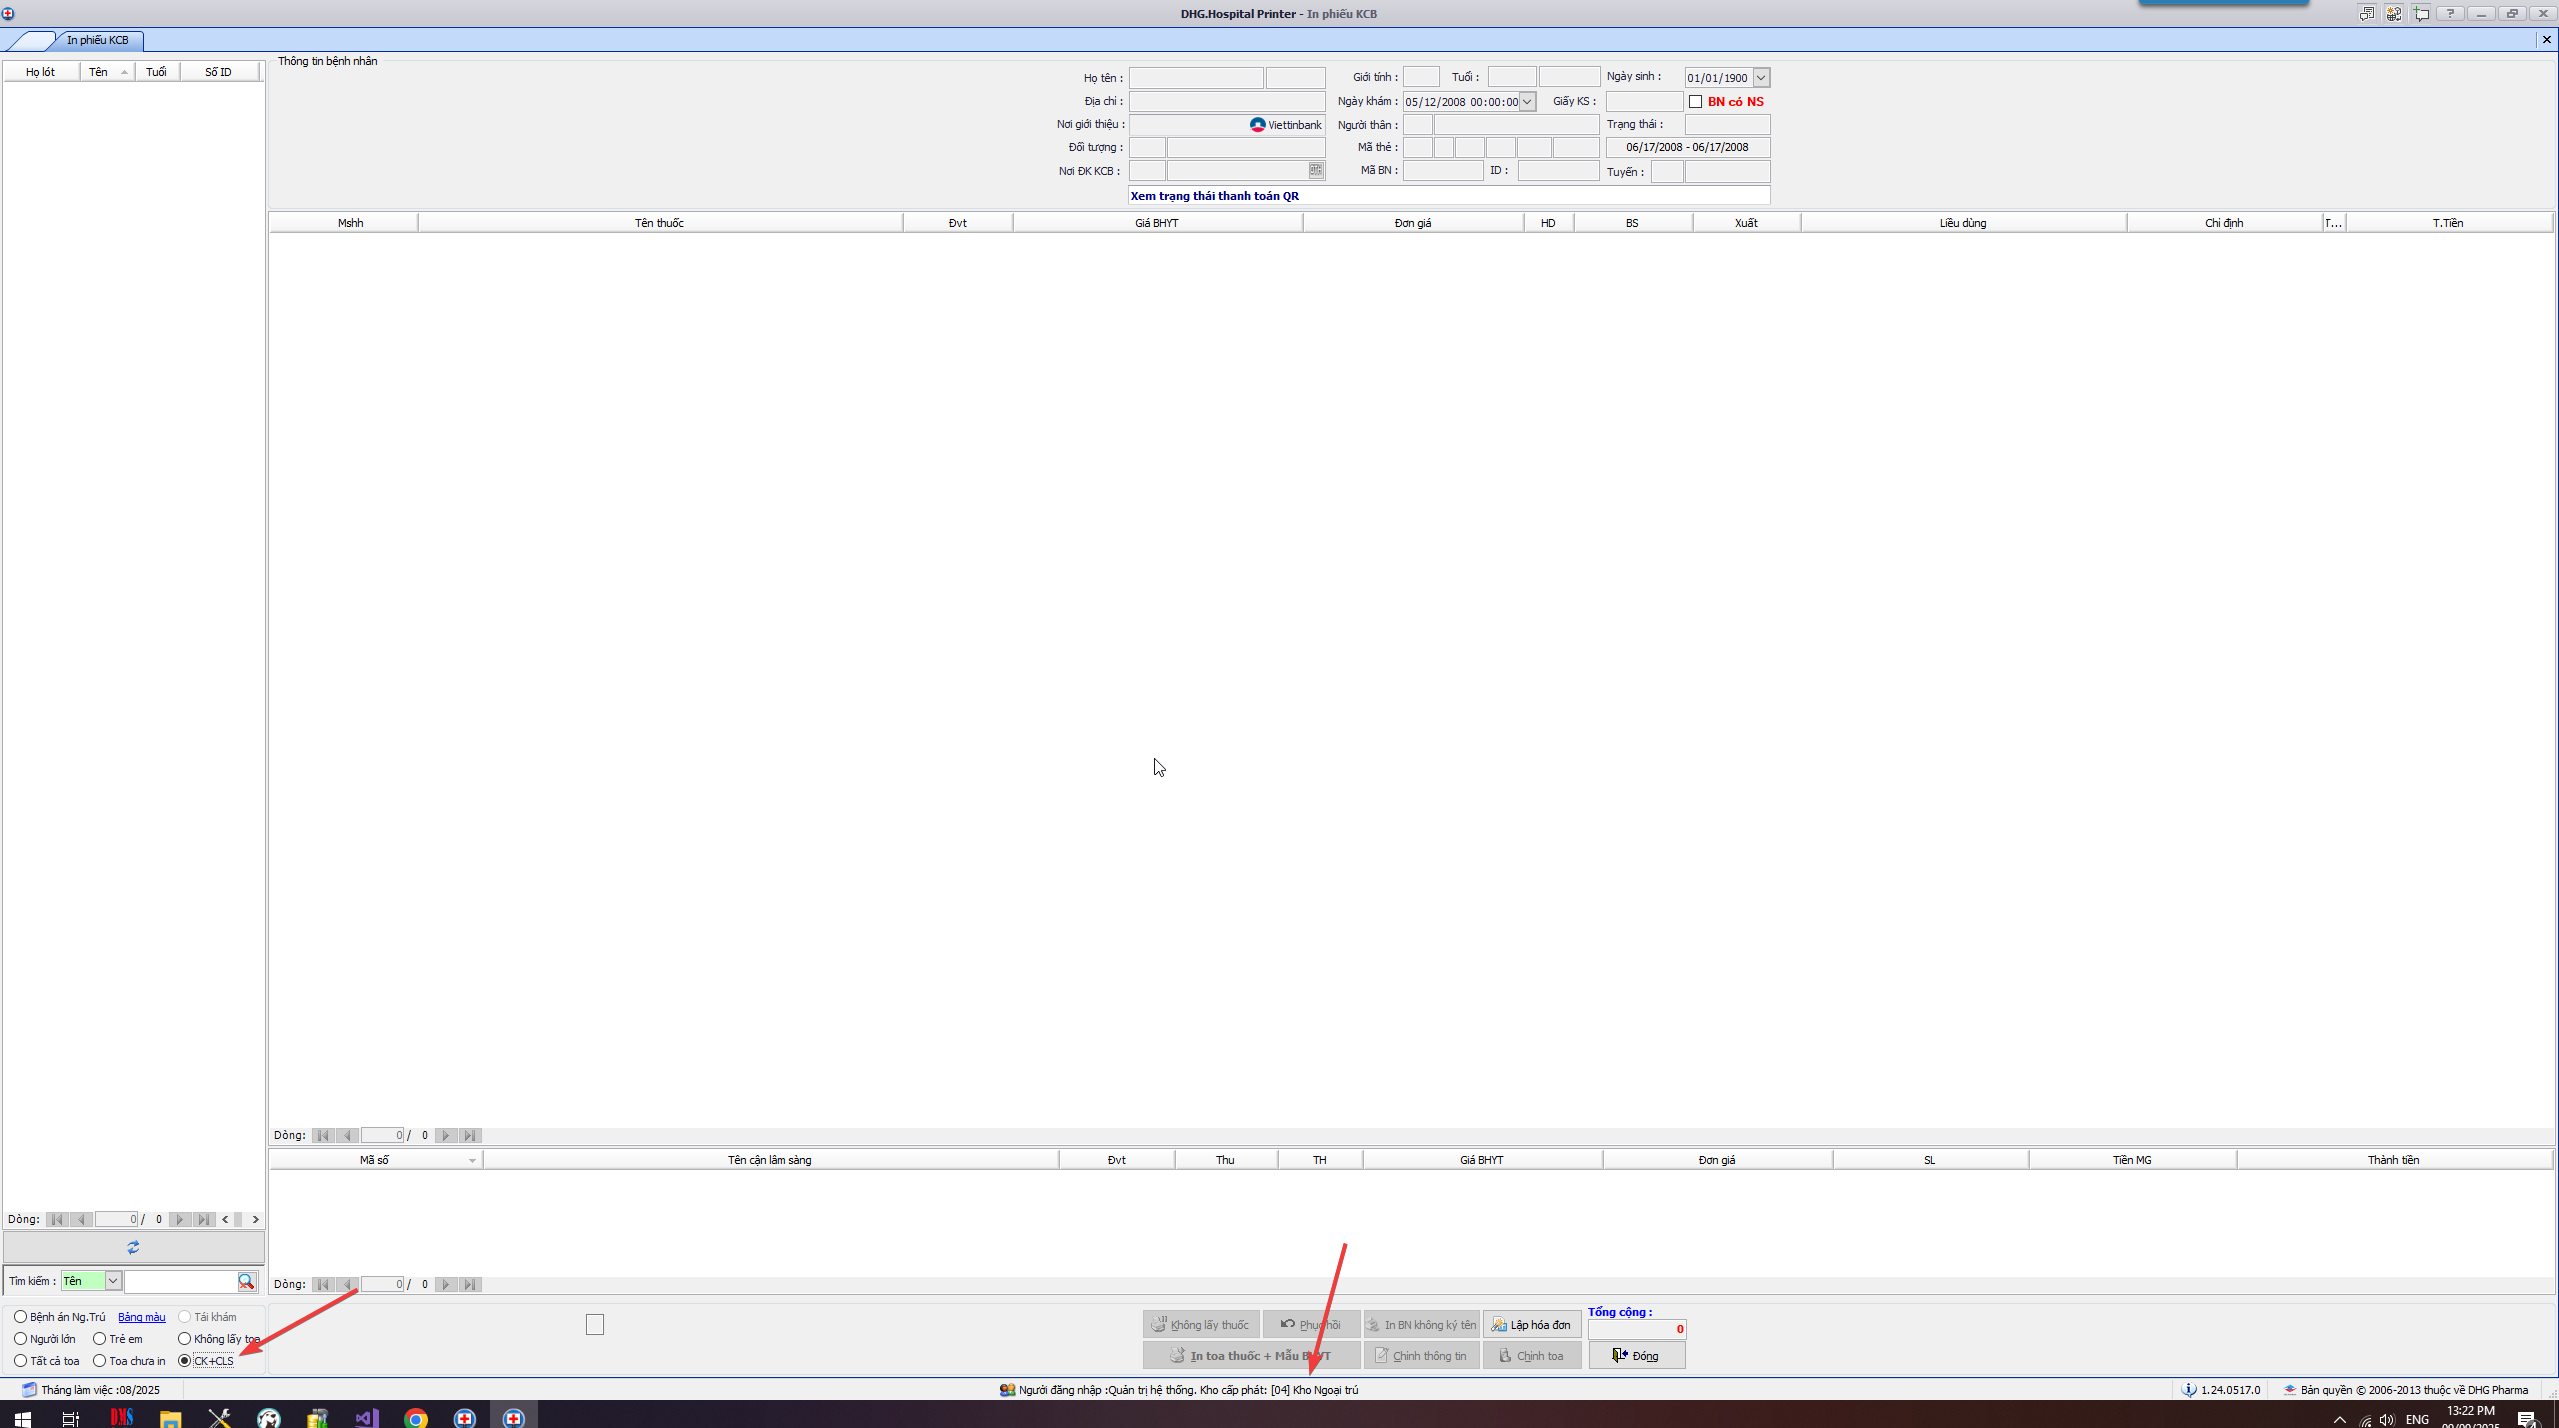Click last record arrow in patient list navigator
2559x1428 pixels.
point(204,1219)
